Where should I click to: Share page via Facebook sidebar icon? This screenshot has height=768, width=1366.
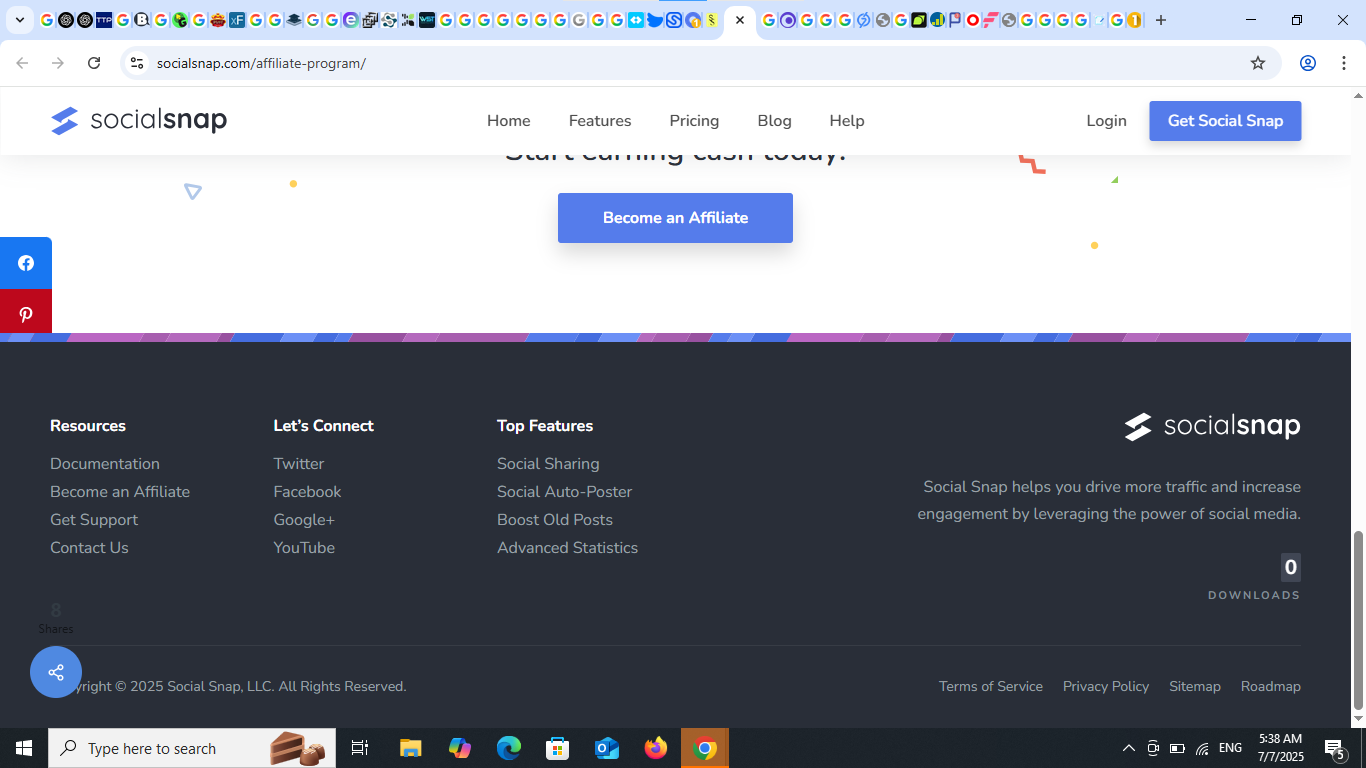[26, 263]
